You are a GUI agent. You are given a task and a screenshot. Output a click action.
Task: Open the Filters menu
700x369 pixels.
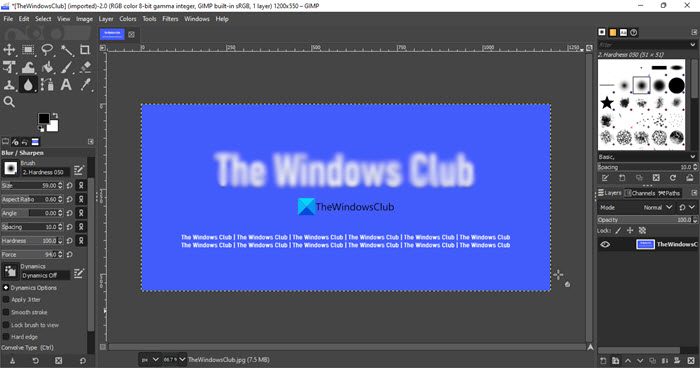170,19
